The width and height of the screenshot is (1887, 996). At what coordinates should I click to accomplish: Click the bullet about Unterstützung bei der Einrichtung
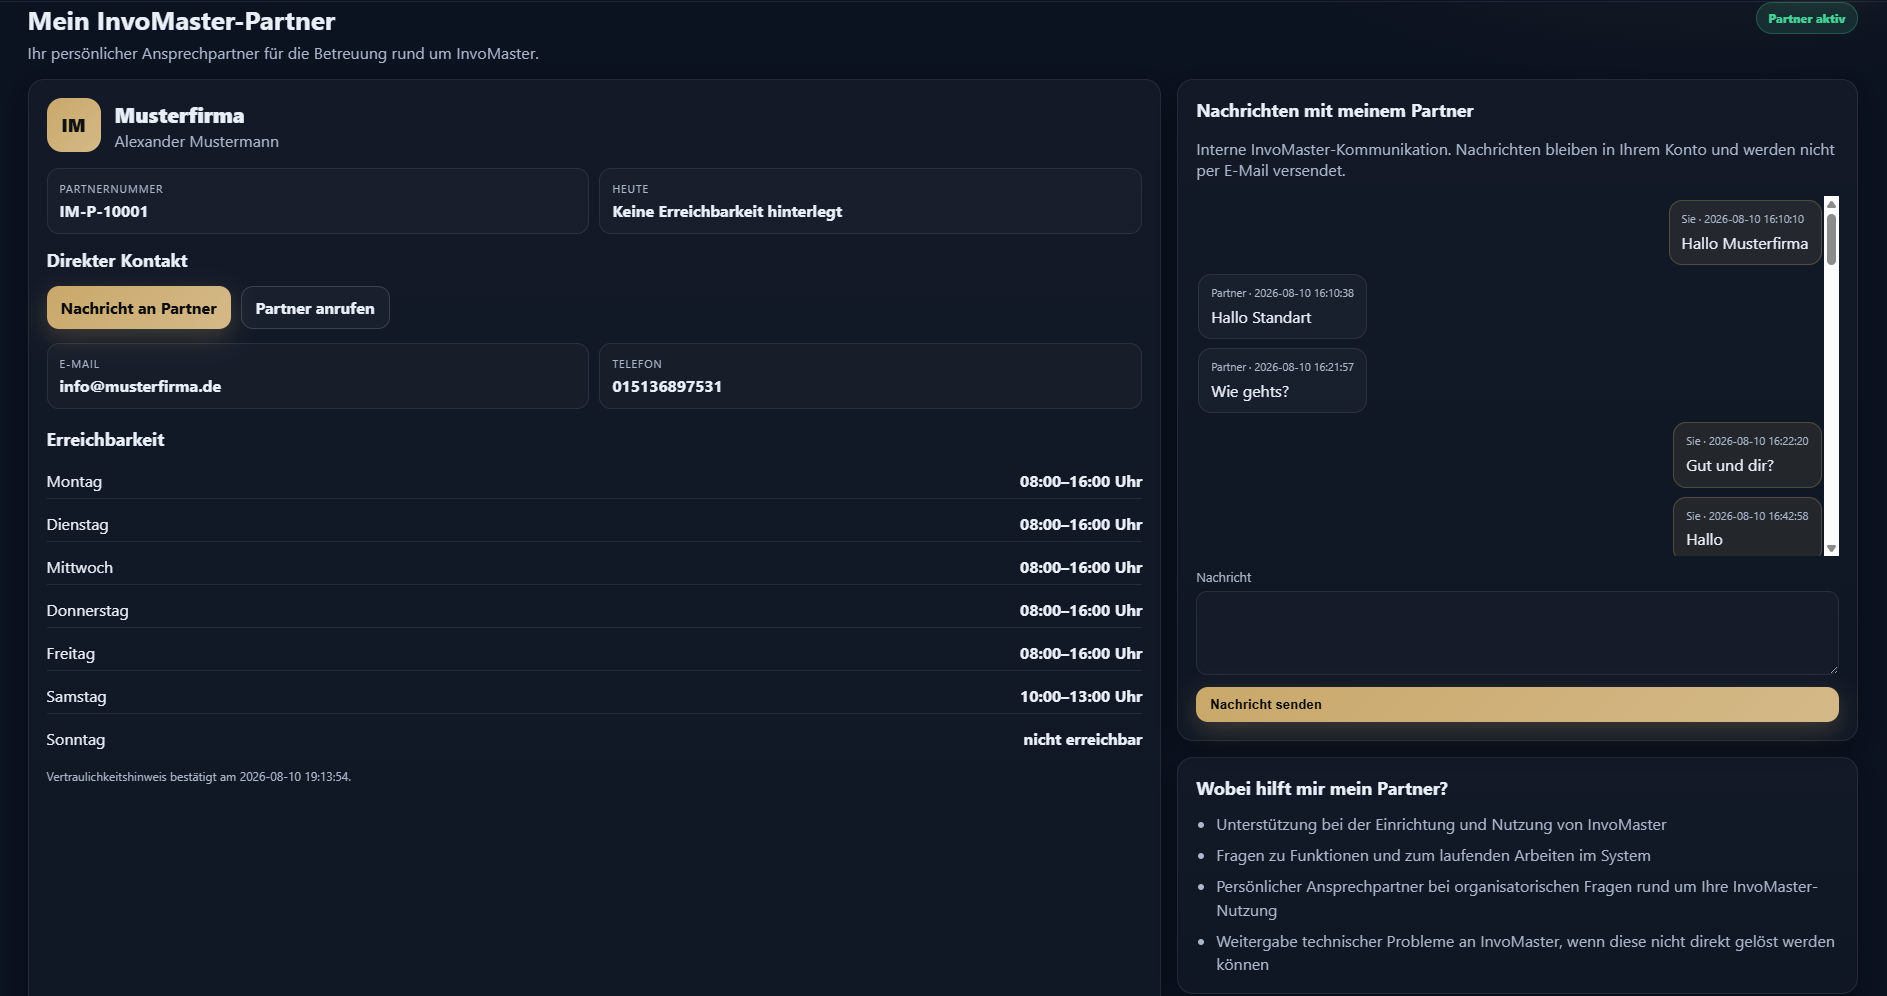coord(1441,825)
